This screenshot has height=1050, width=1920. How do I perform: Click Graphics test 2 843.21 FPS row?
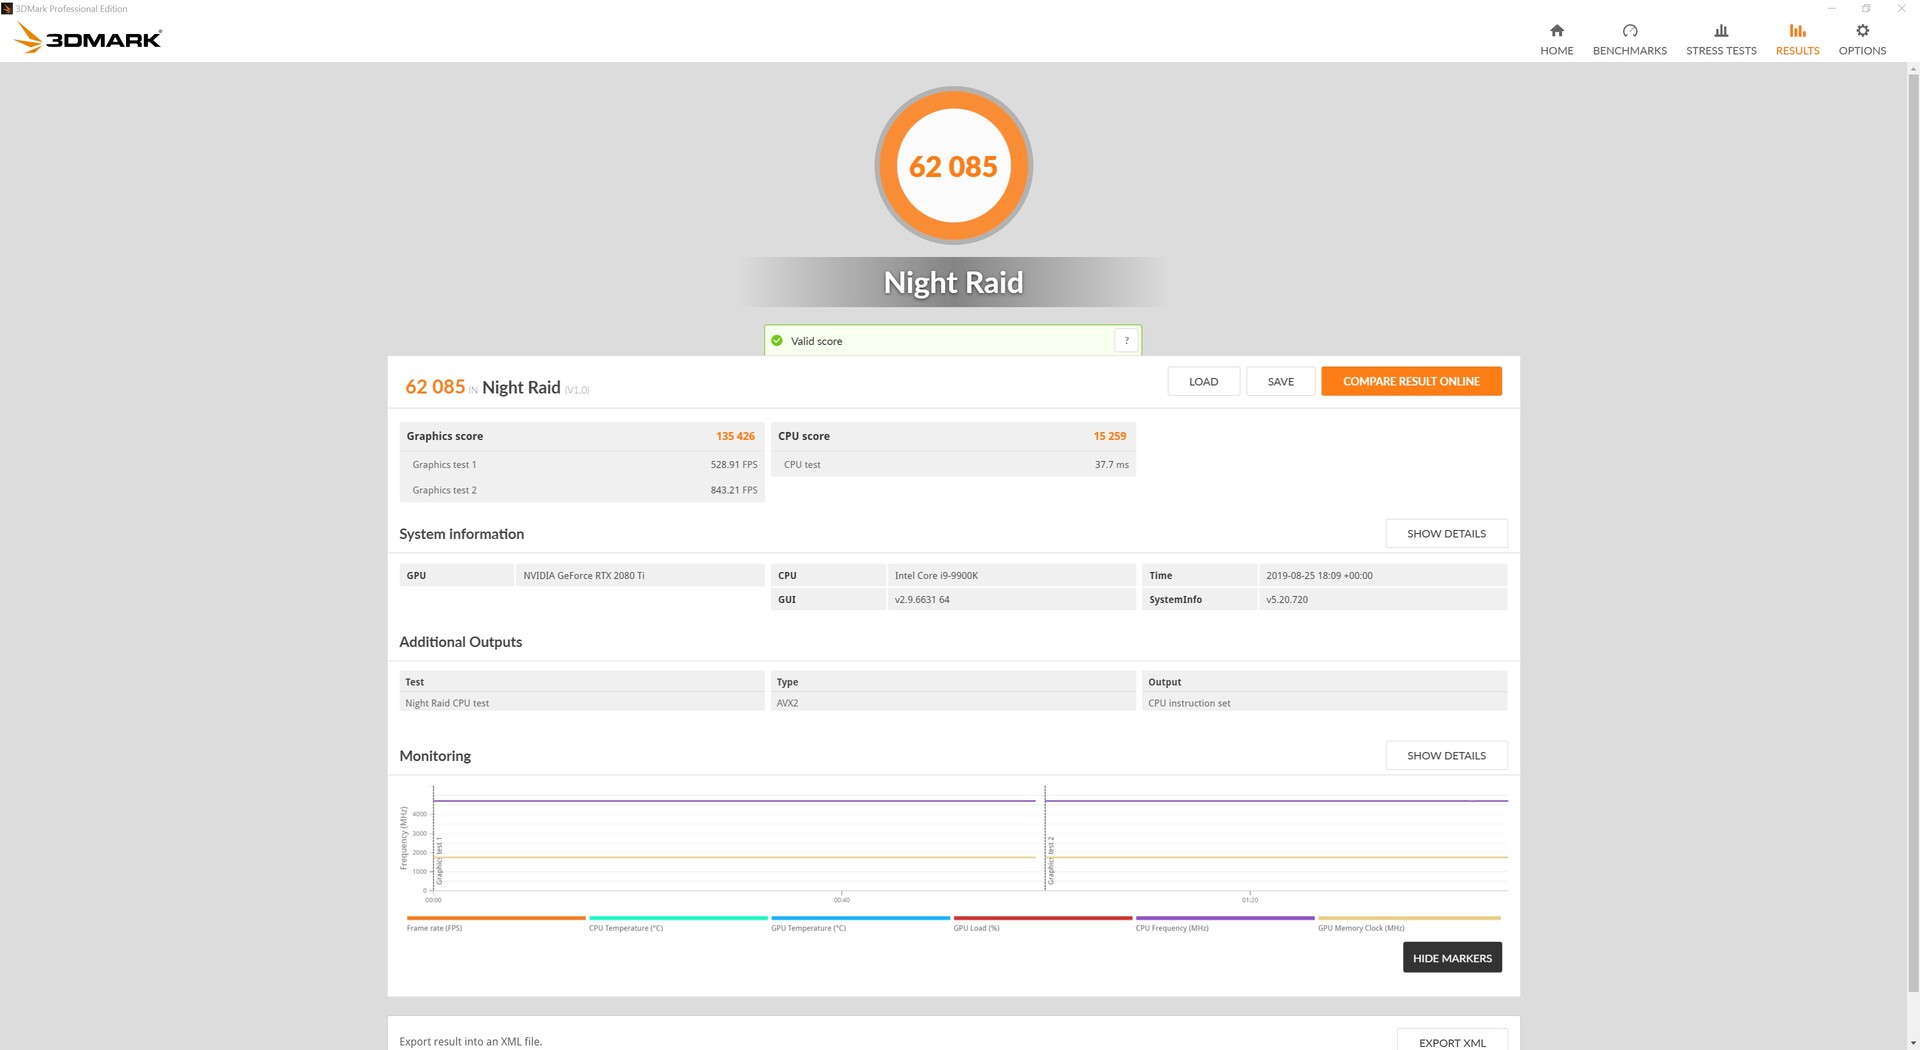click(x=582, y=490)
